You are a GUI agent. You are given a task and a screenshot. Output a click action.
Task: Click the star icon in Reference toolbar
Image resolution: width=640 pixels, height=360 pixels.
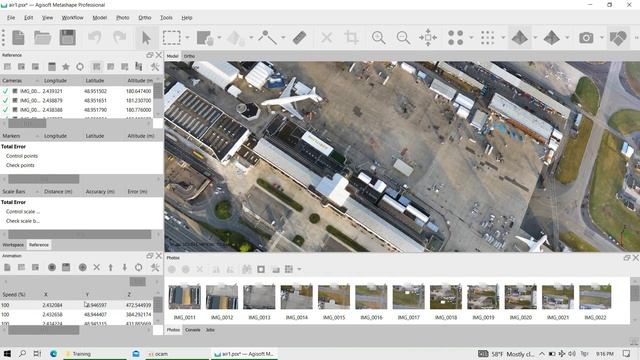(66, 67)
